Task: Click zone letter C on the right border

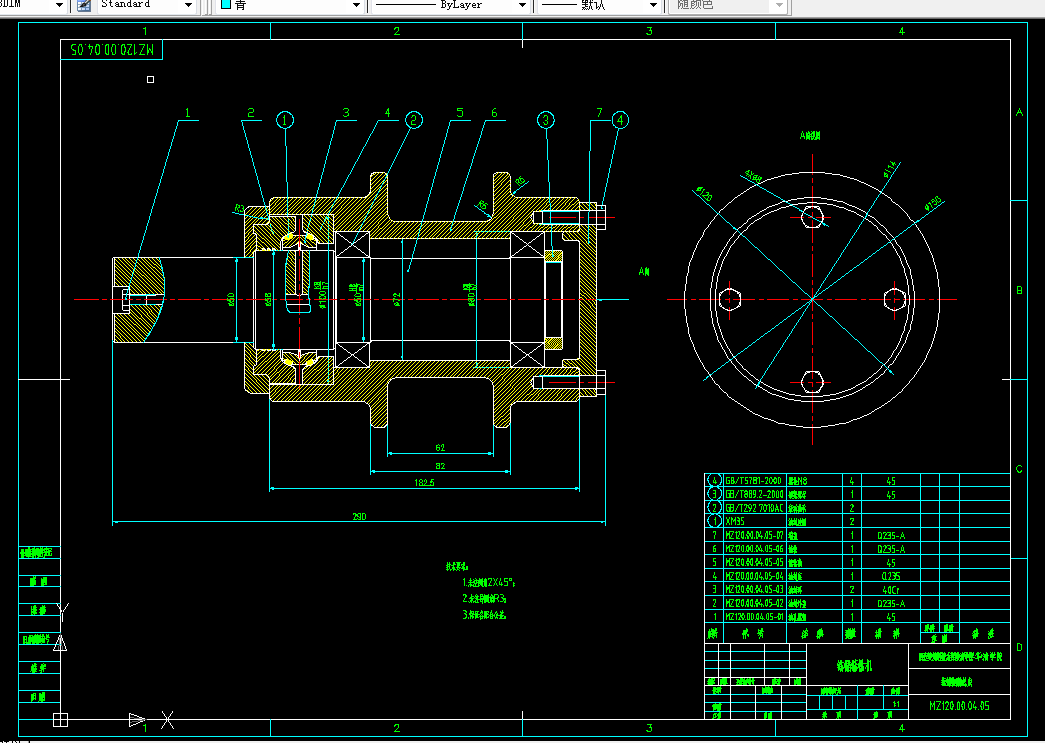Action: [x=1019, y=469]
